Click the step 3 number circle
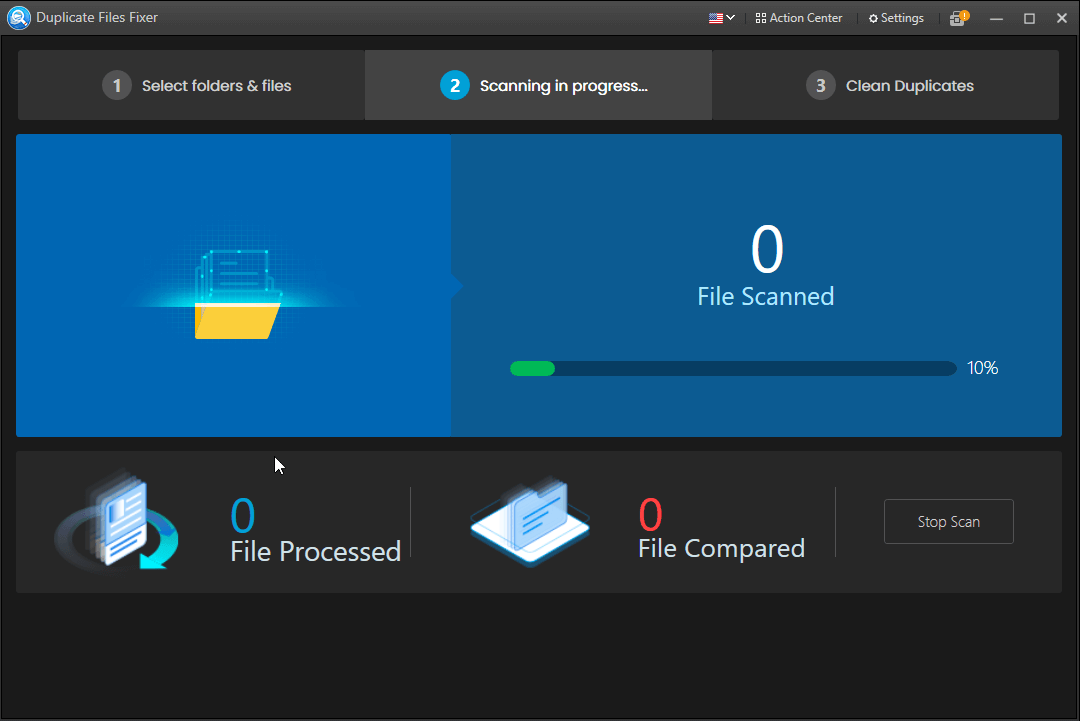1080x721 pixels. pyautogui.click(x=820, y=86)
